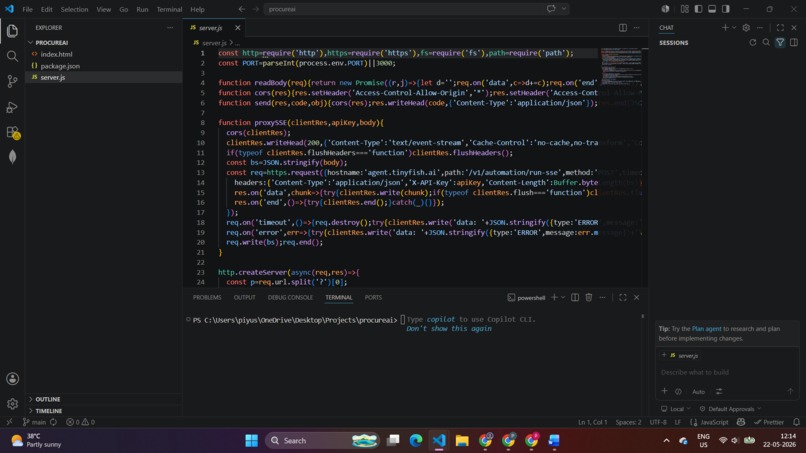Toggle Sessions side-by-side layout icon
This screenshot has height=453, width=806.
[794, 43]
